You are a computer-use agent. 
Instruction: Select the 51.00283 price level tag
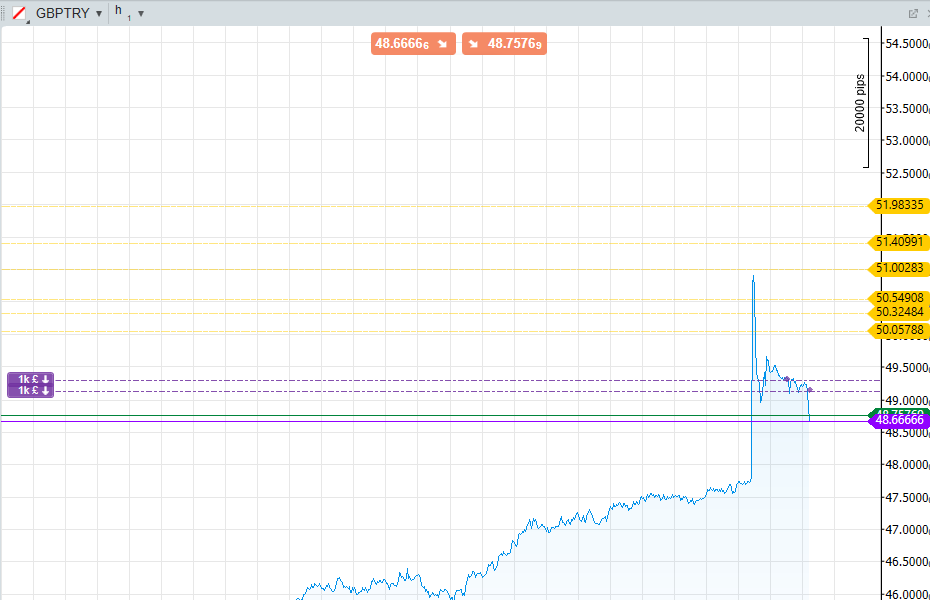(899, 268)
